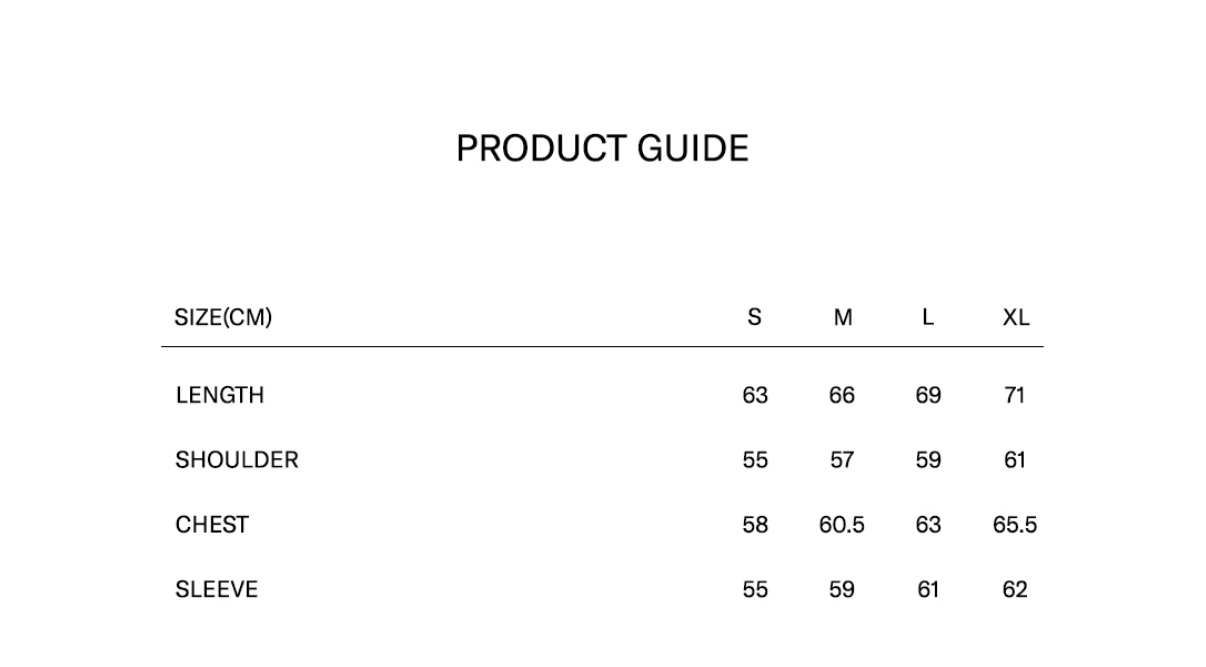This screenshot has height=667, width=1206.
Task: Click the SLEEVE value 62 for XL
Action: point(1014,590)
